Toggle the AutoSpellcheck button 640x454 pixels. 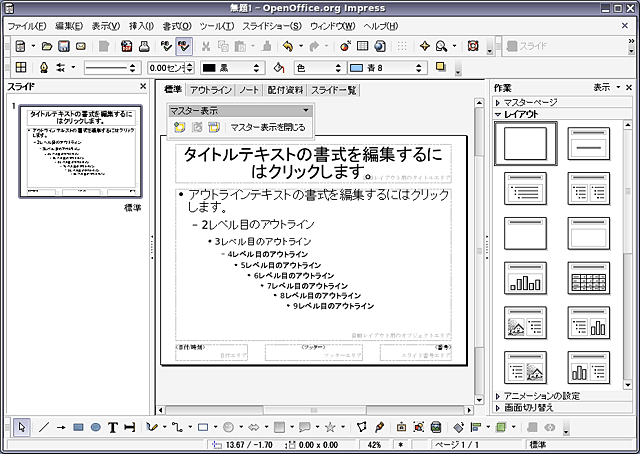click(x=184, y=46)
